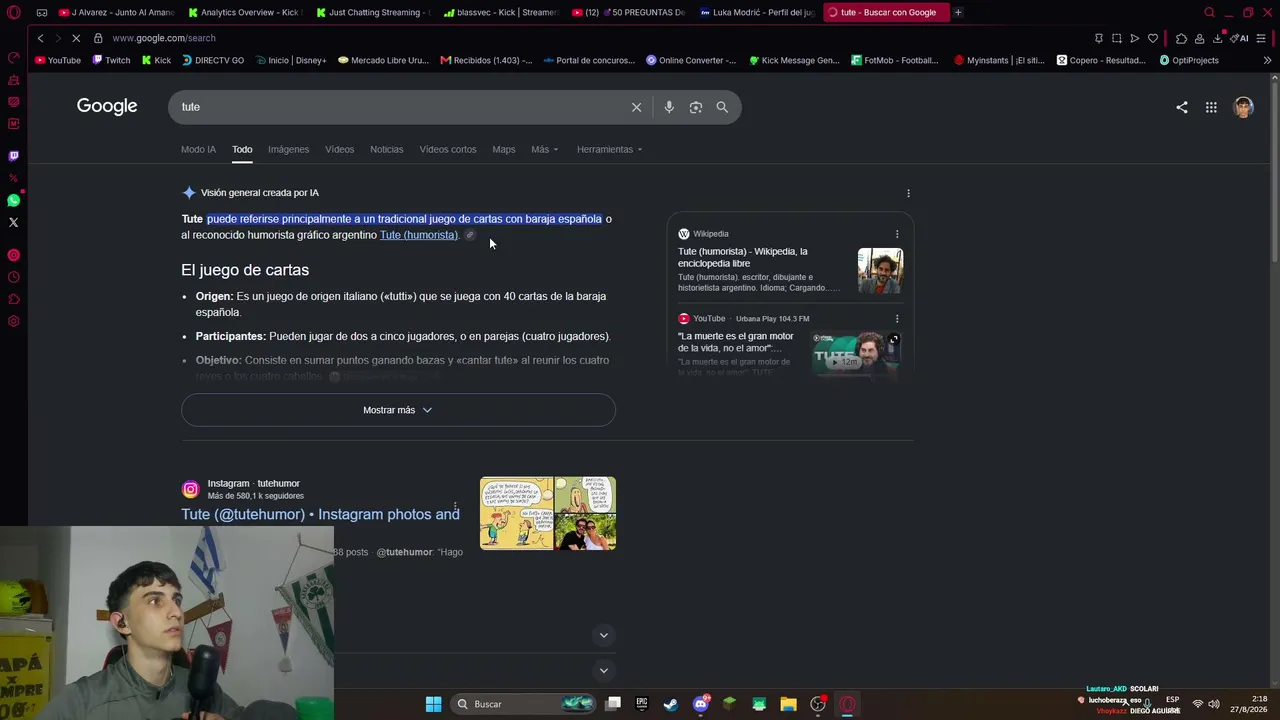Viewport: 1280px width, 720px height.
Task: Switch to the Luka Modrić browser tab
Action: pos(757,12)
